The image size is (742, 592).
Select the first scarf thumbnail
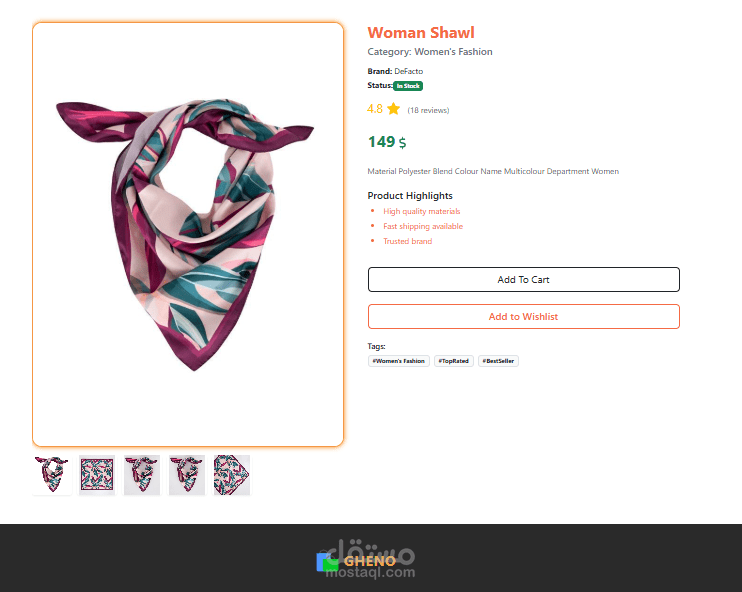(52, 475)
